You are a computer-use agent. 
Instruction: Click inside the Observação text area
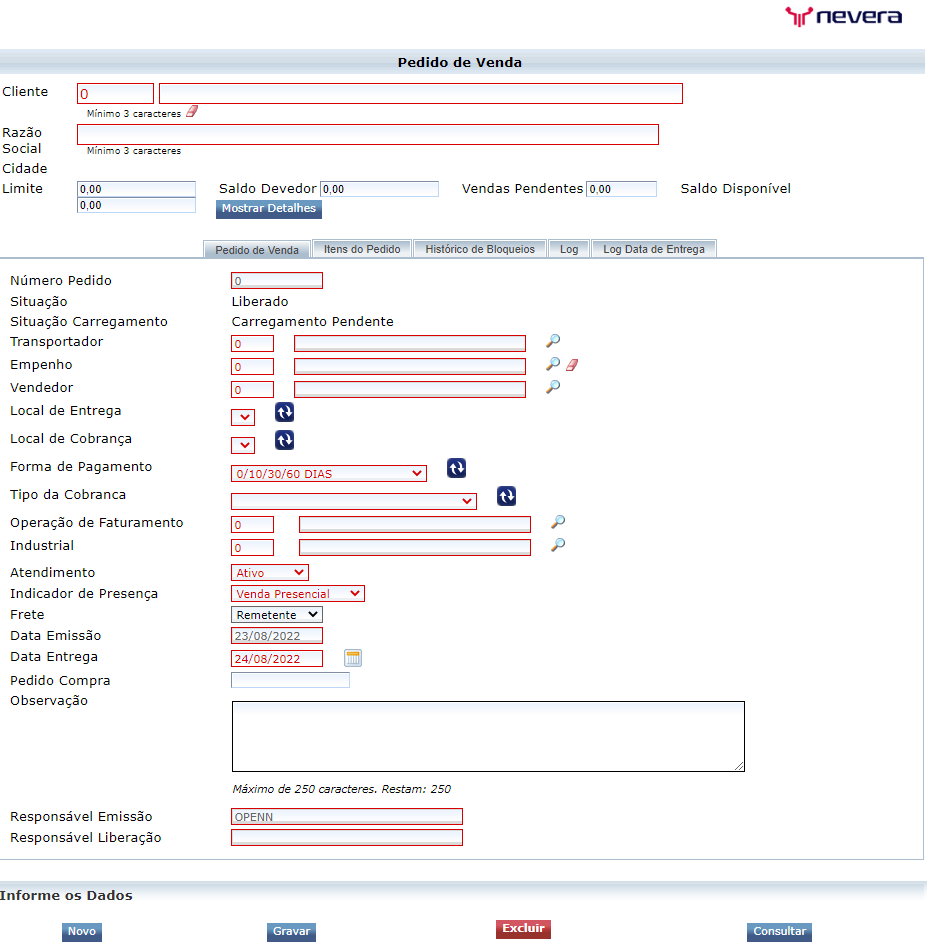[488, 735]
